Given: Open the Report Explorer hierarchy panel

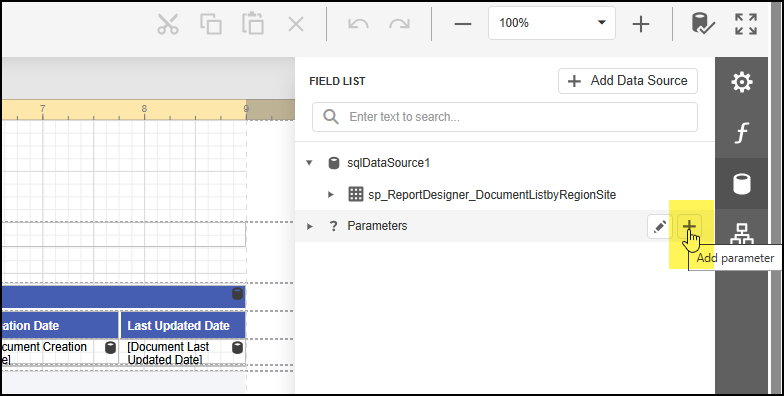Looking at the screenshot, I should tap(742, 233).
